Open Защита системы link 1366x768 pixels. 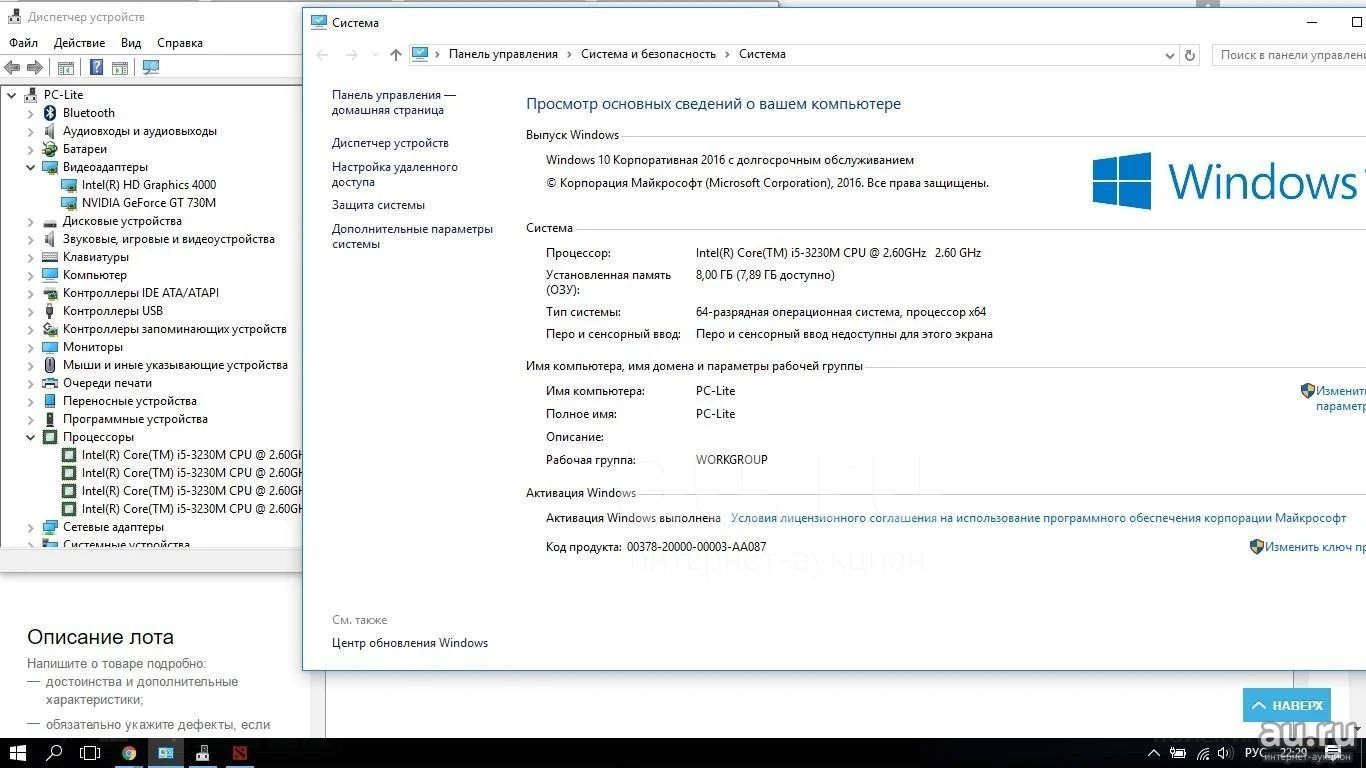tap(378, 205)
